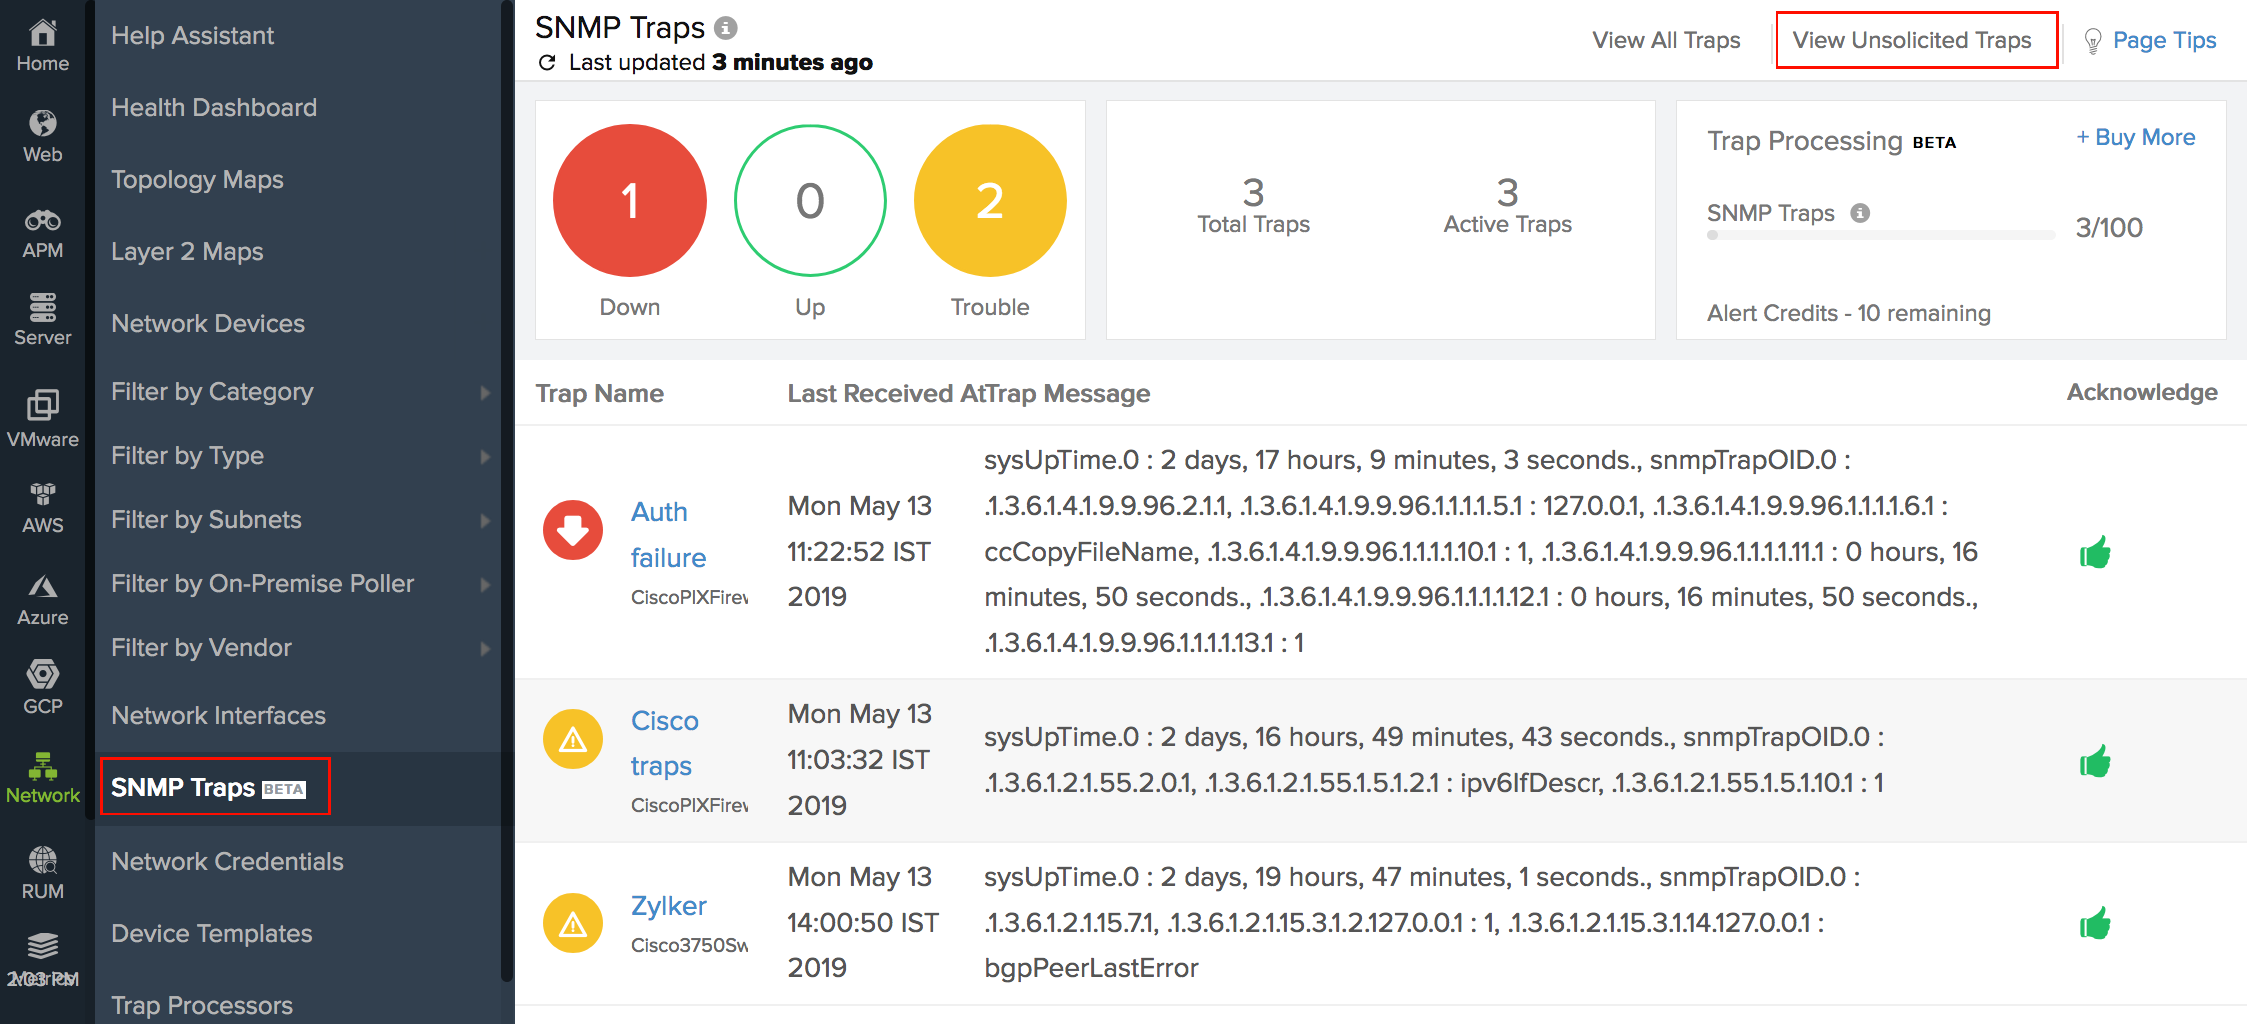Acknowledge the Zylker trap thumbs-up

pos(2094,923)
